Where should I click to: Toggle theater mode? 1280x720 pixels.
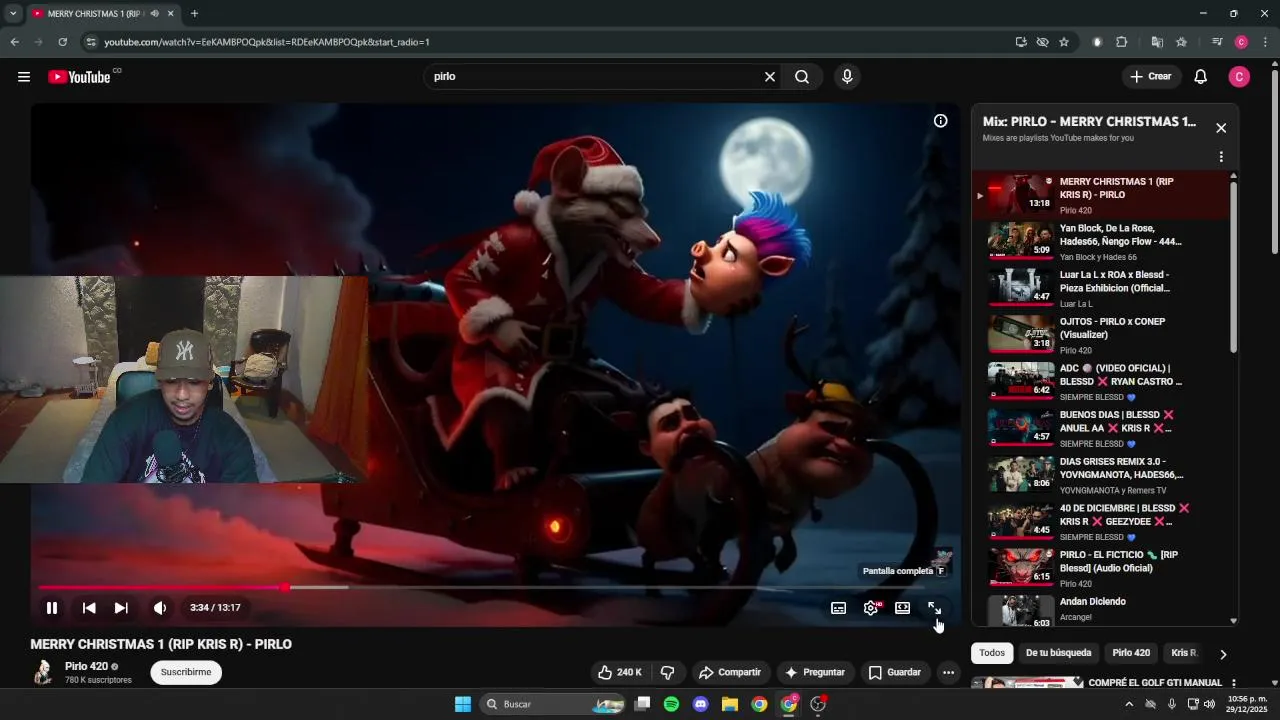(x=903, y=608)
